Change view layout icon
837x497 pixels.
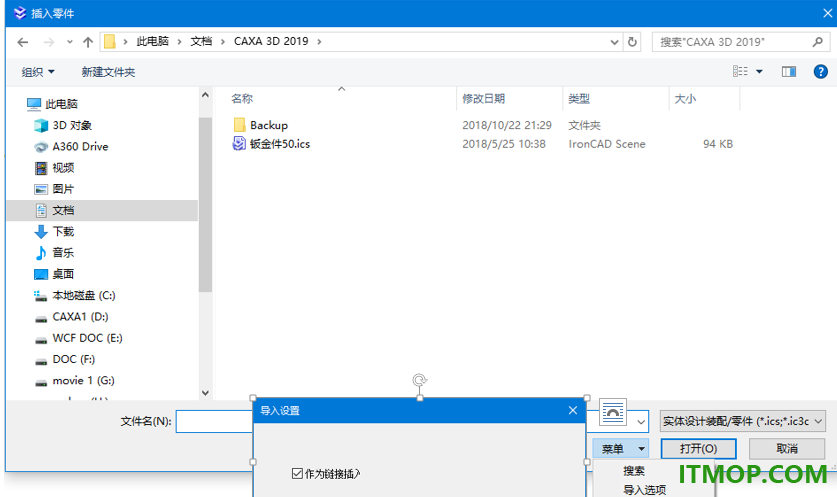tap(740, 72)
